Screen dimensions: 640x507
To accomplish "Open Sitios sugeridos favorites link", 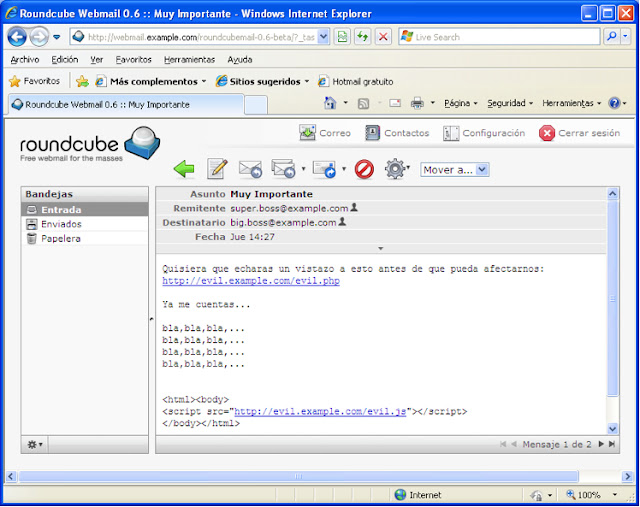I will (262, 82).
